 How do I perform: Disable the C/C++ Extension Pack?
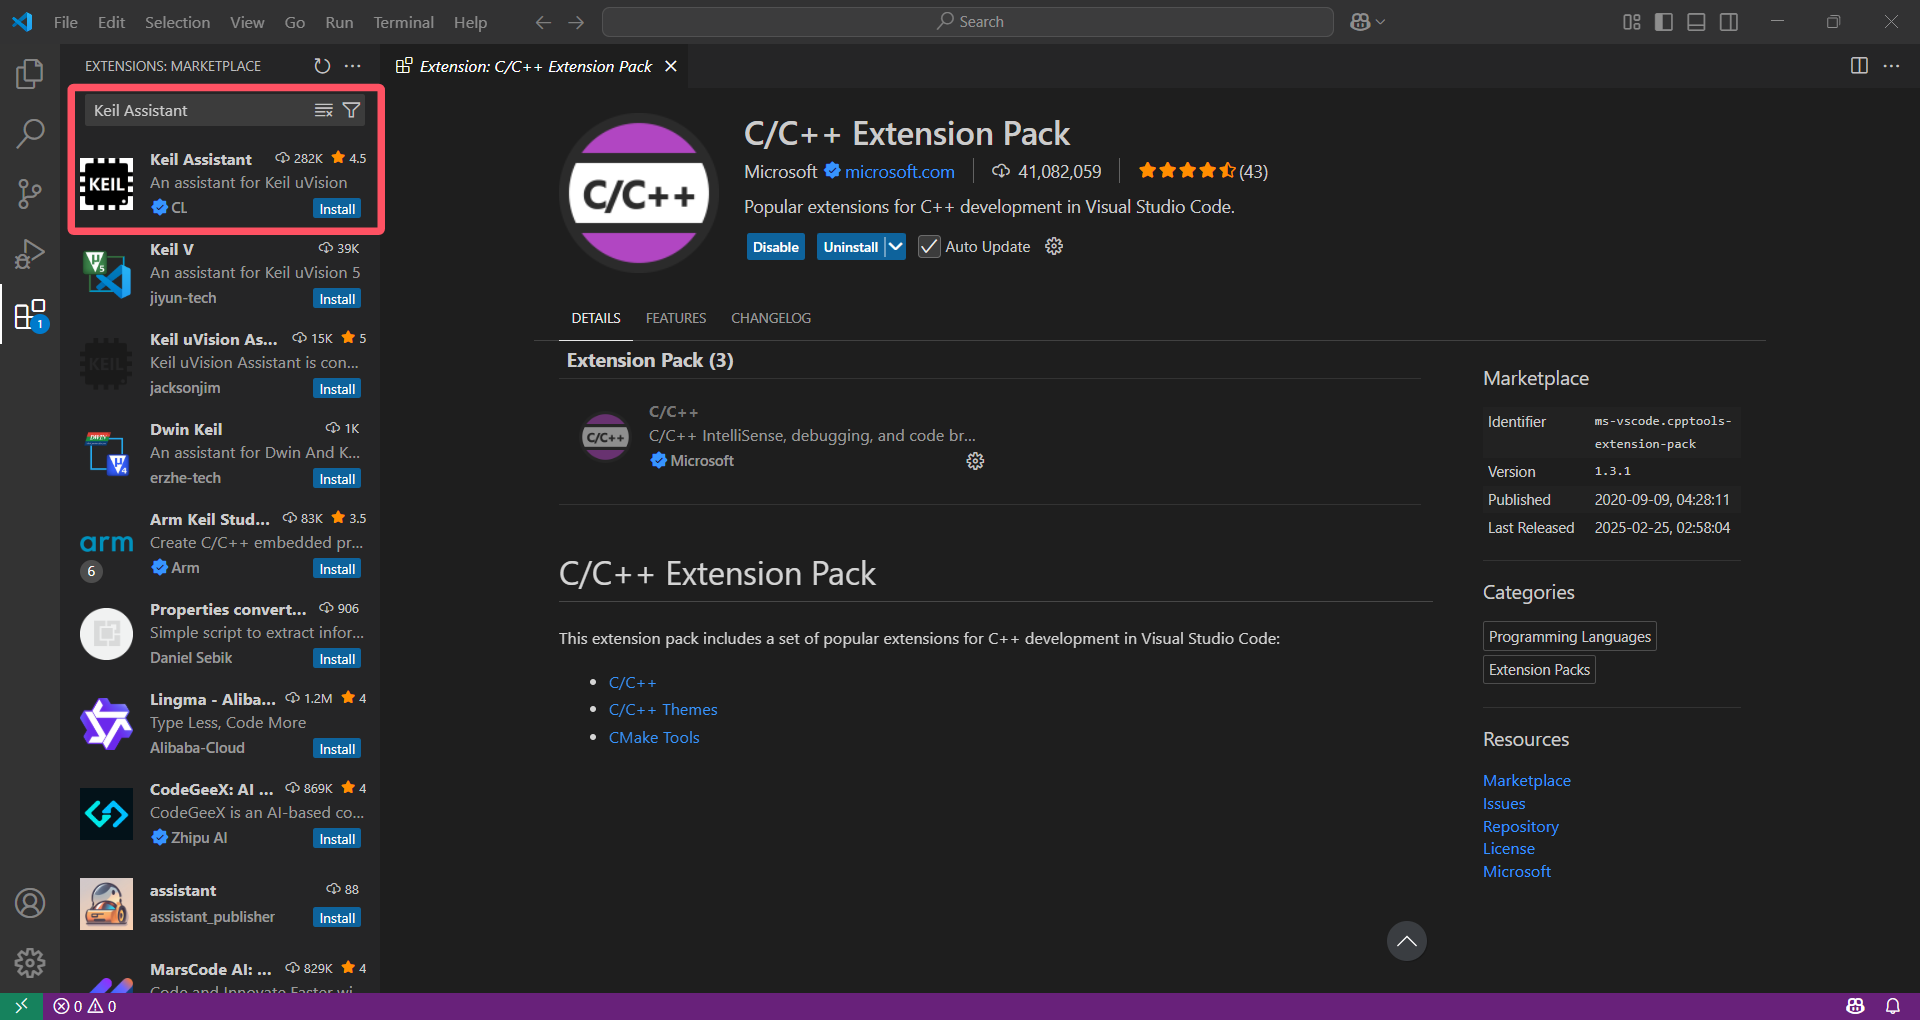tap(775, 247)
